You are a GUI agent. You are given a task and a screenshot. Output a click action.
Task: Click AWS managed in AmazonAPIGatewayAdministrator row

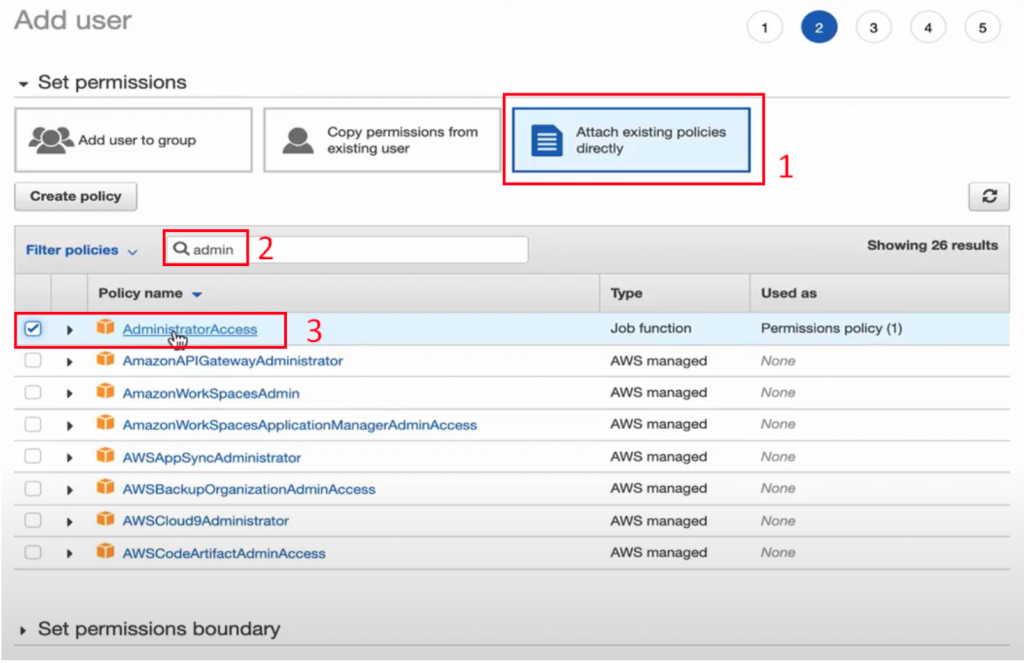pos(658,361)
